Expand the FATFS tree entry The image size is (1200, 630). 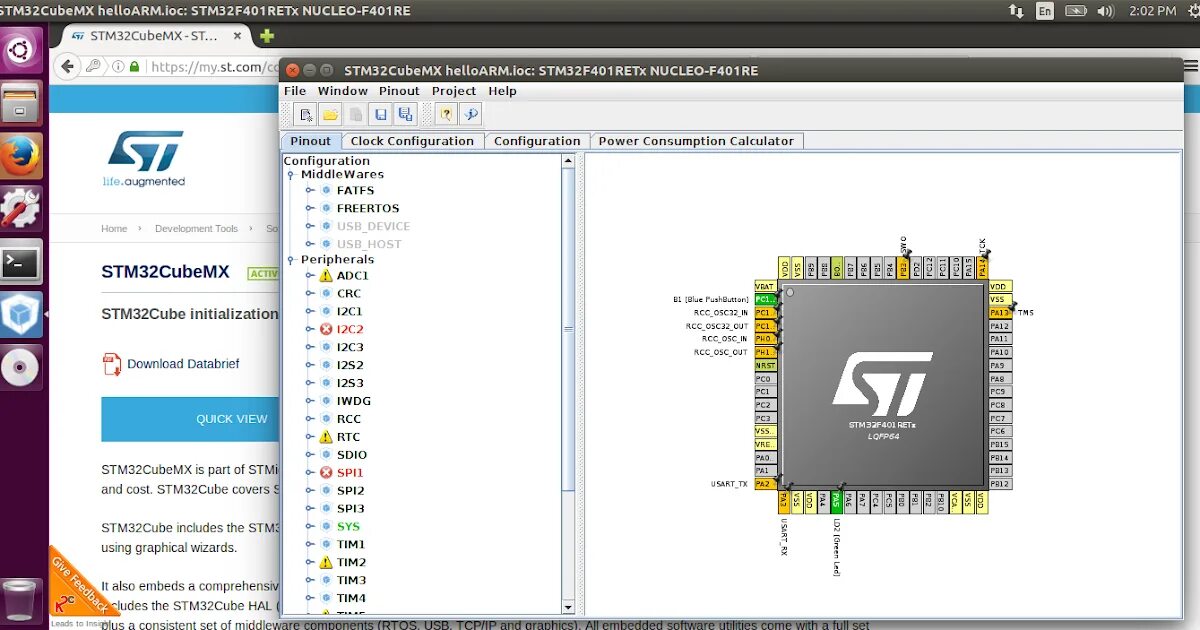point(310,190)
